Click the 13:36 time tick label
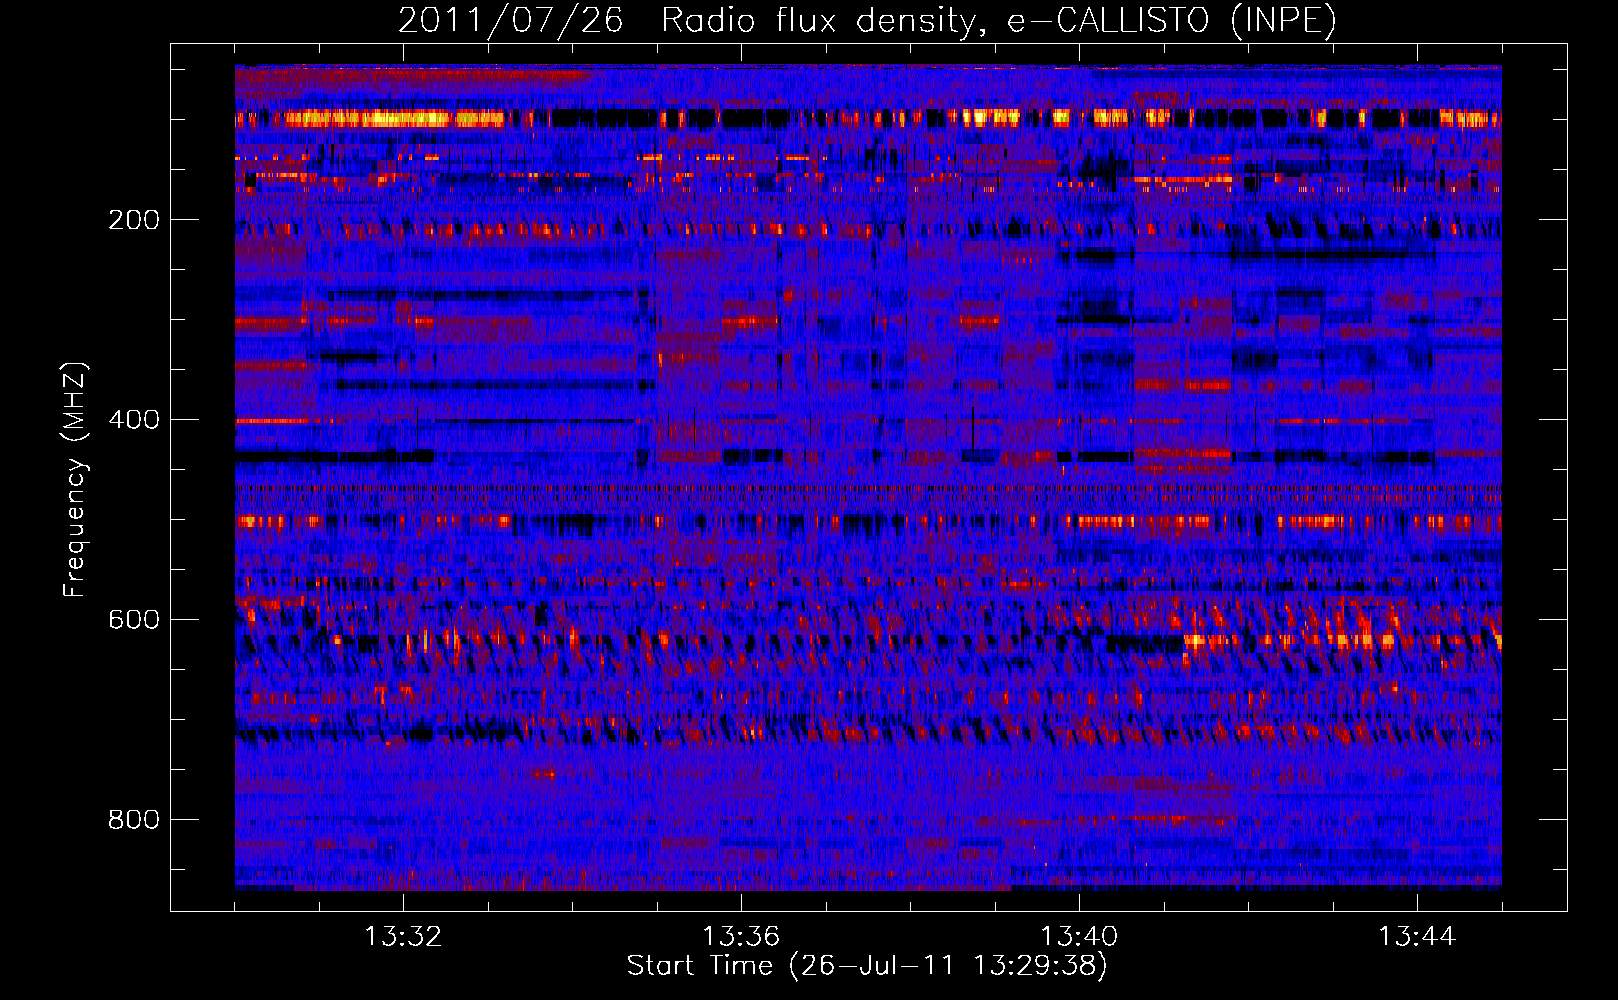Screen dimensions: 1618x1000 pos(741,937)
